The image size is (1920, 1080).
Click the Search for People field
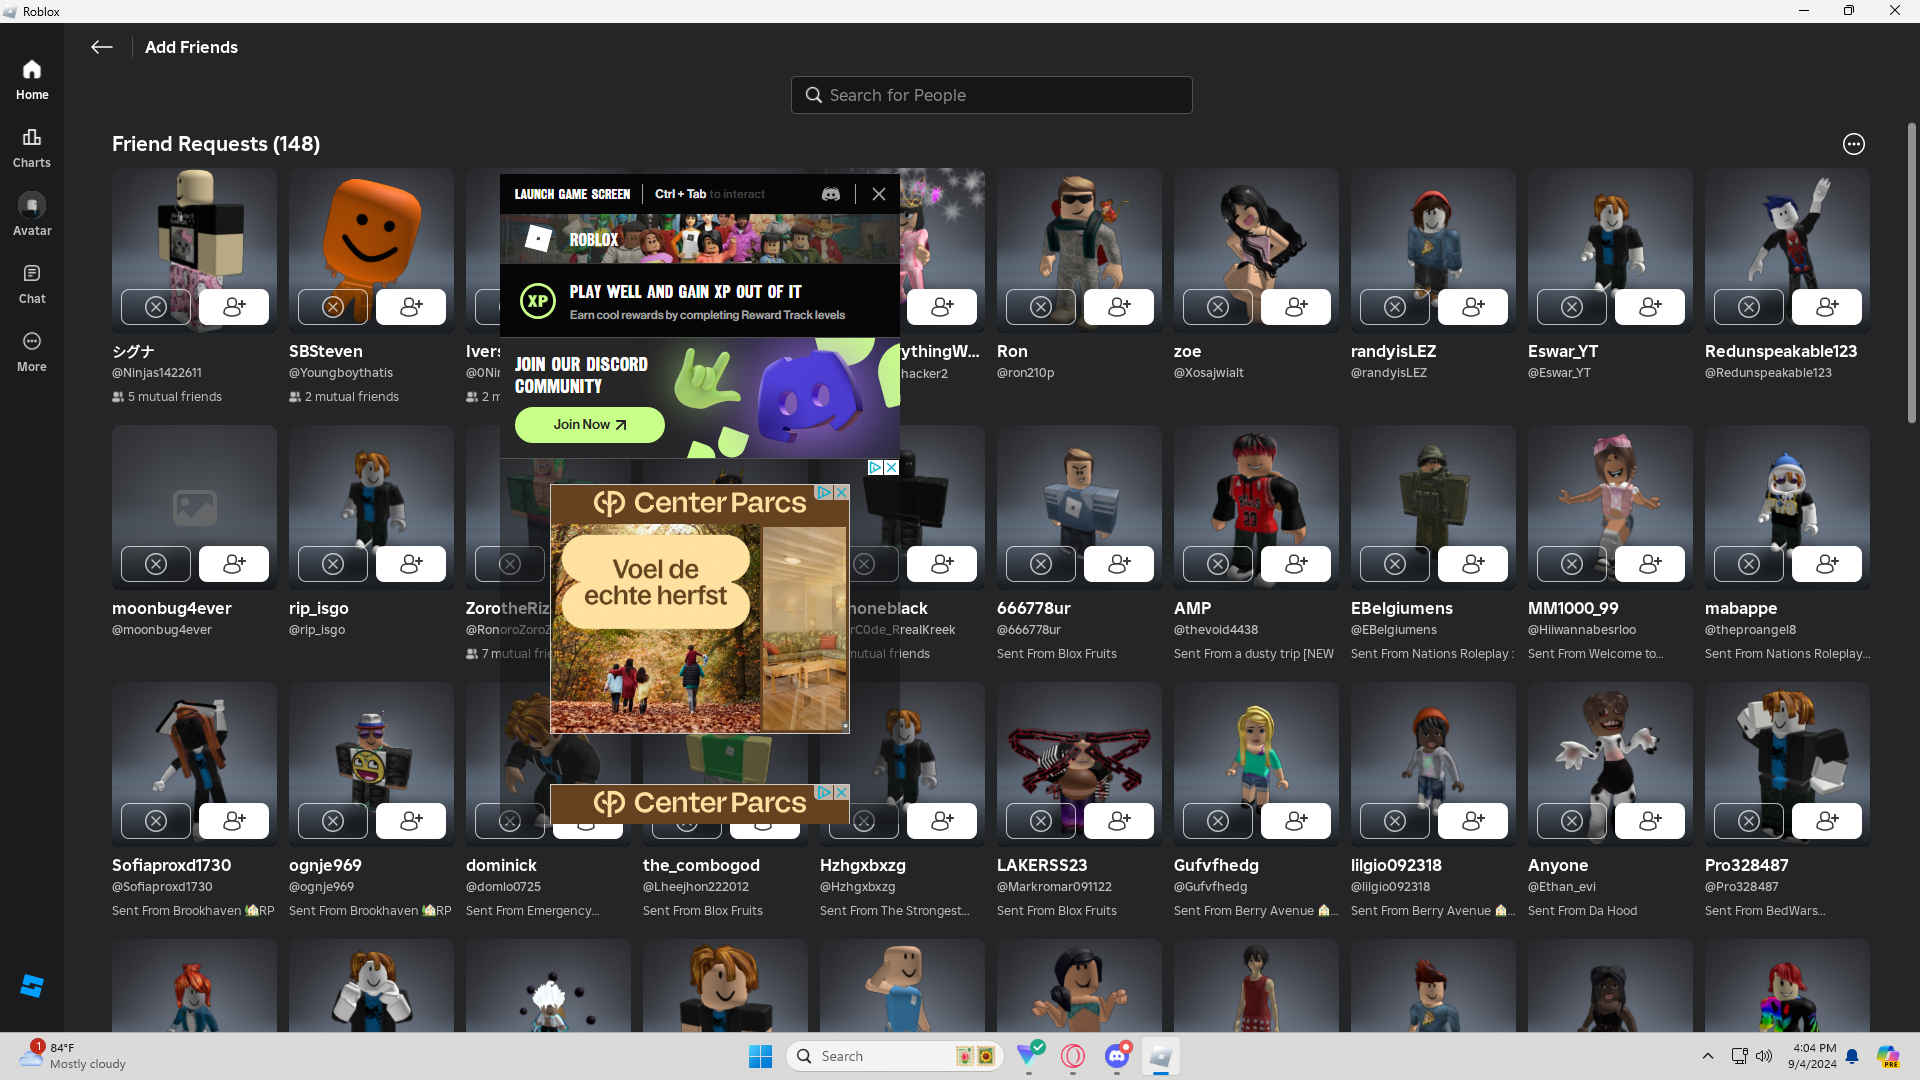(x=991, y=95)
